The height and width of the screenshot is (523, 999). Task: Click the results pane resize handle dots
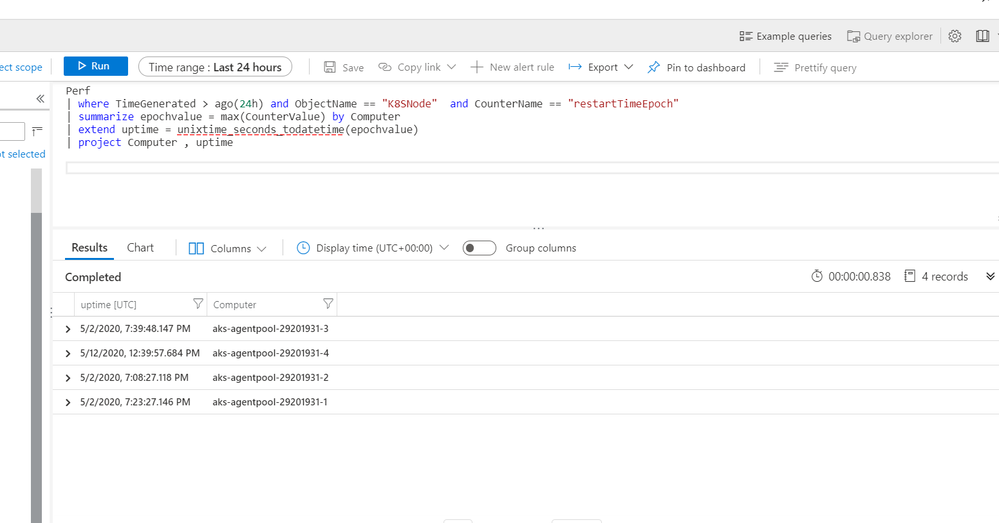tap(538, 227)
